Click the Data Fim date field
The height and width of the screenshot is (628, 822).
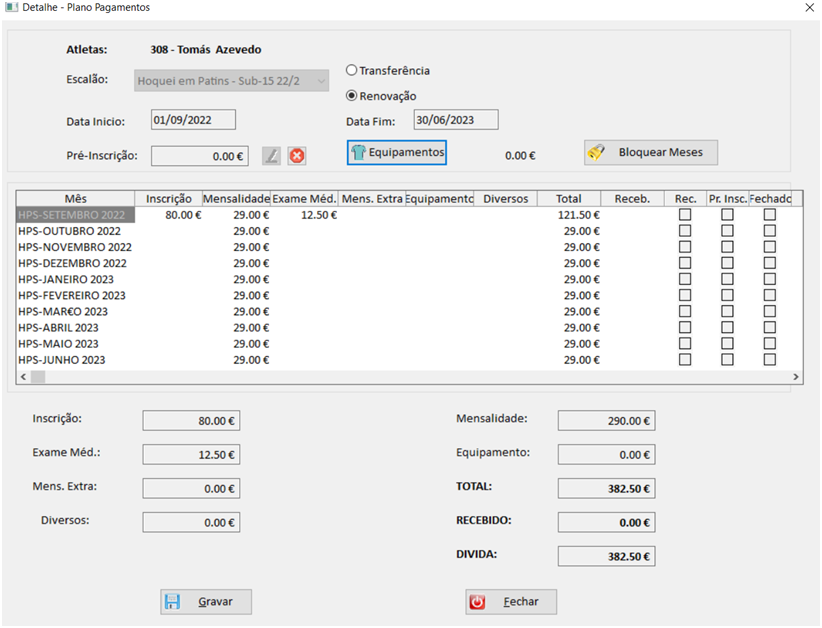[x=456, y=120]
